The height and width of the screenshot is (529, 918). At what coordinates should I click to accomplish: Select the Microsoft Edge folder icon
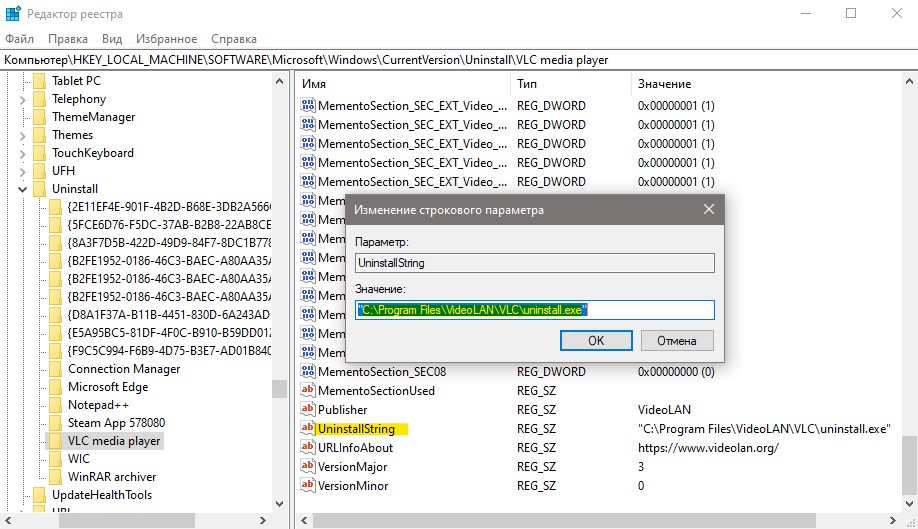click(x=56, y=387)
